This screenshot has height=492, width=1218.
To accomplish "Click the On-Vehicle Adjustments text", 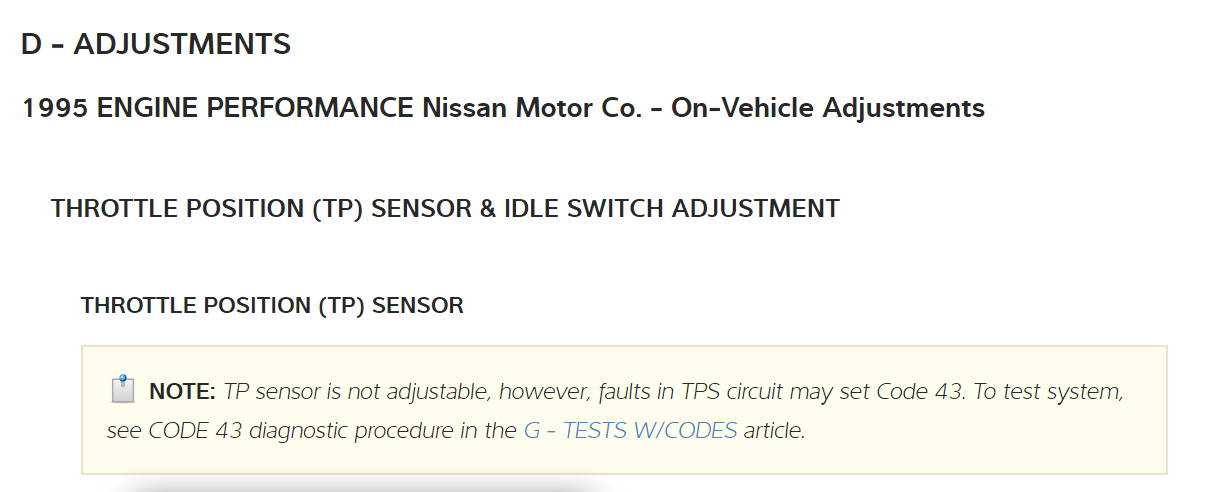I will coord(828,108).
